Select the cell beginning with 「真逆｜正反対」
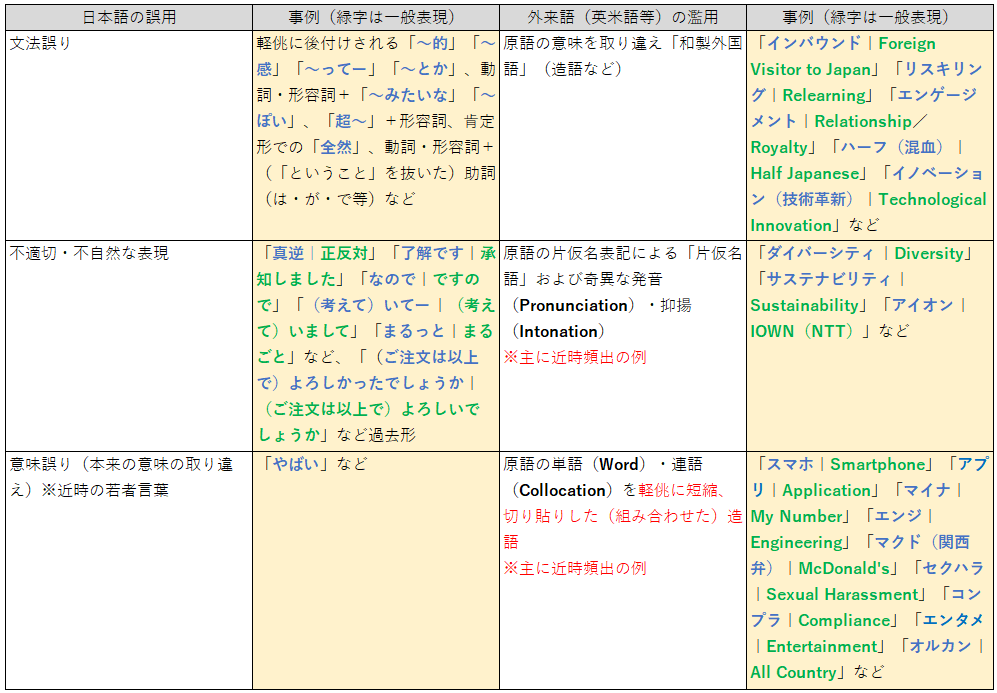This screenshot has width=997, height=693. tap(375, 343)
